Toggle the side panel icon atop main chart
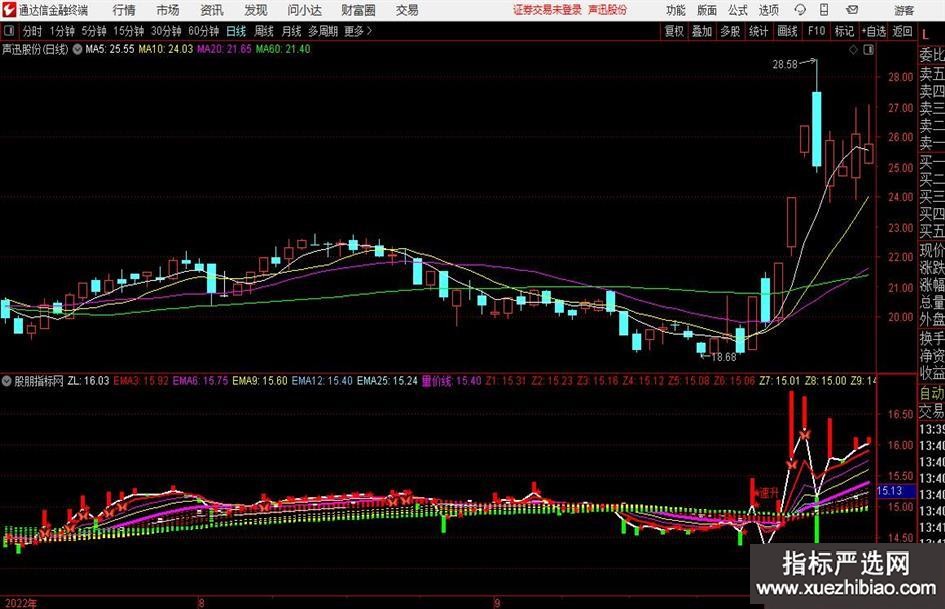 pyautogui.click(x=868, y=50)
